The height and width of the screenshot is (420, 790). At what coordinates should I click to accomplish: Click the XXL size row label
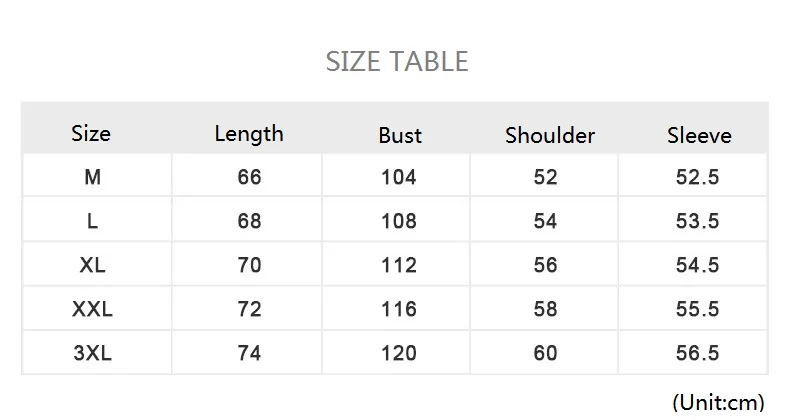click(92, 309)
